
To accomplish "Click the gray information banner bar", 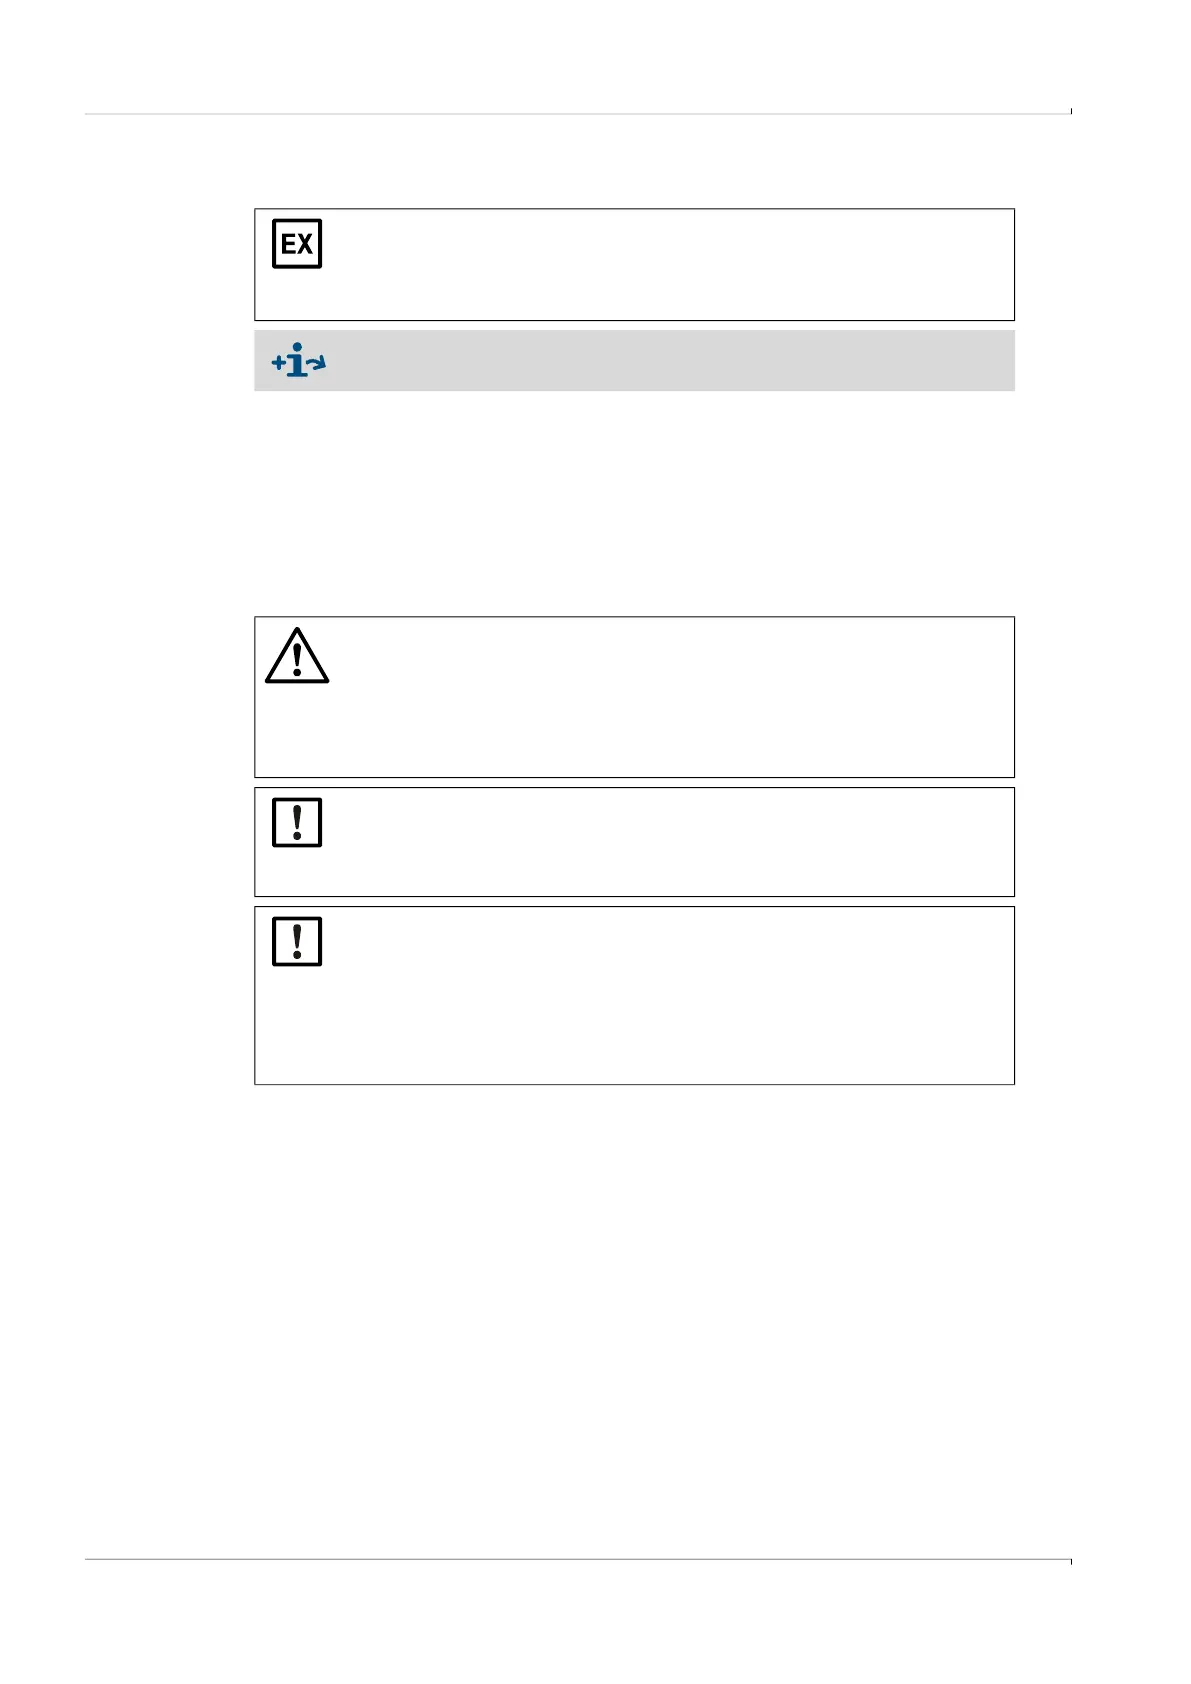I will (x=634, y=360).
